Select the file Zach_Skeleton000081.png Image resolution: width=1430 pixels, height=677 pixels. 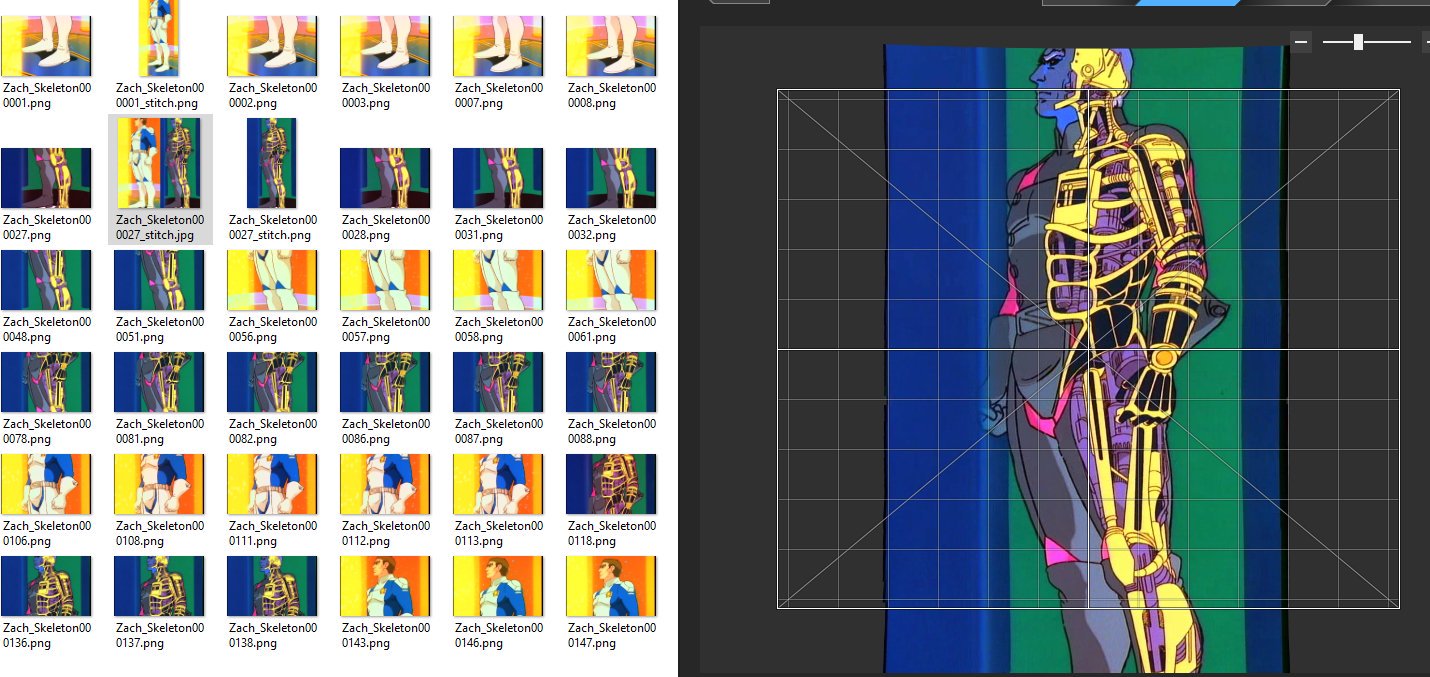[x=160, y=399]
